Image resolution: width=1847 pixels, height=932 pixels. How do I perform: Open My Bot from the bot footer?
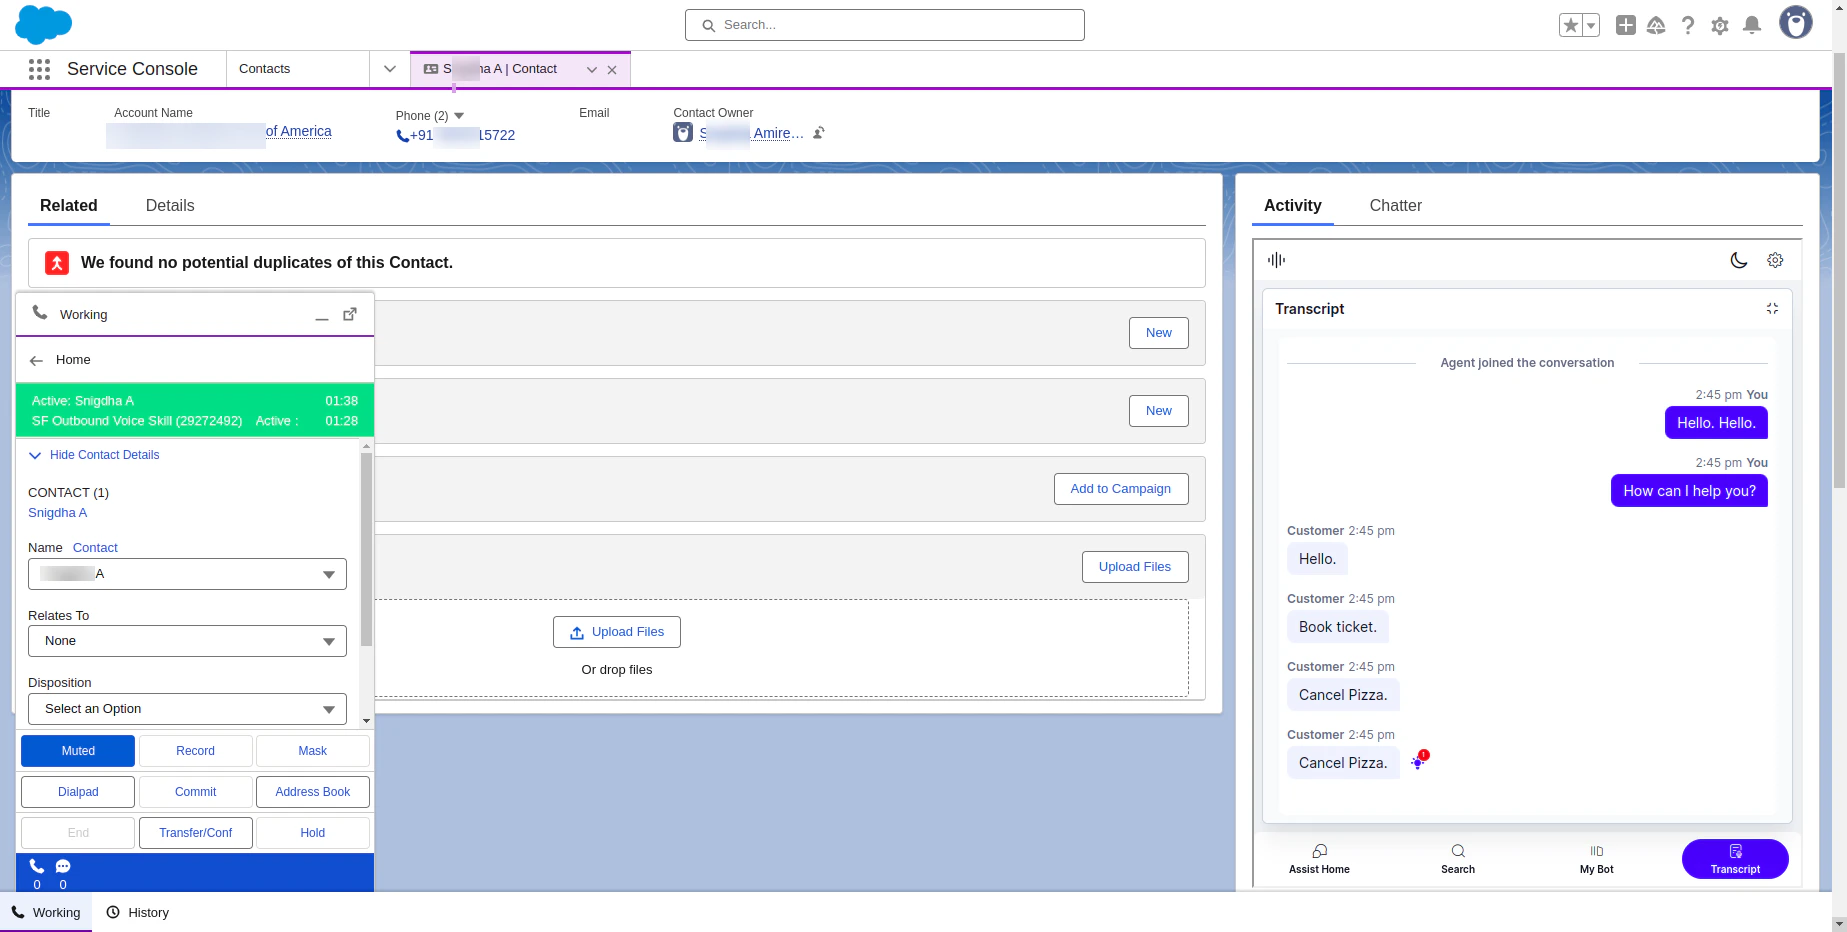point(1596,858)
